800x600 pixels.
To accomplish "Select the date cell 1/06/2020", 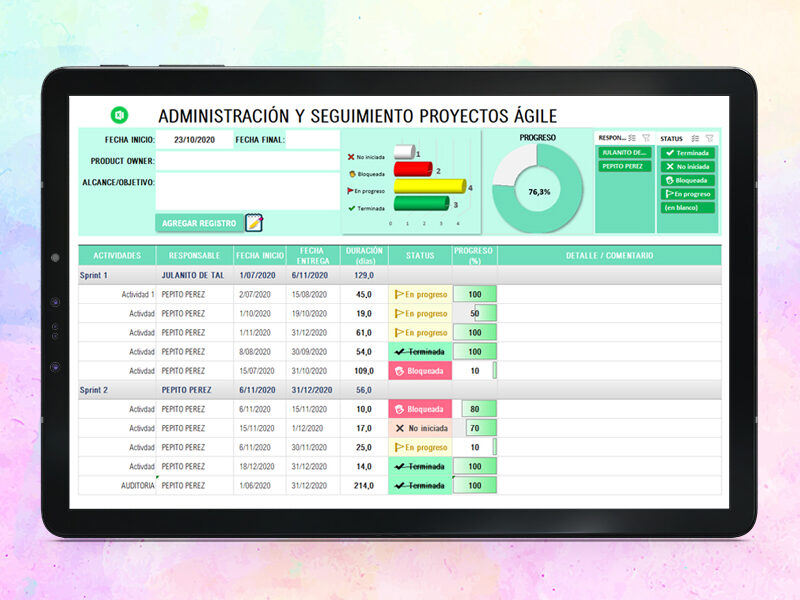I will [x=260, y=486].
